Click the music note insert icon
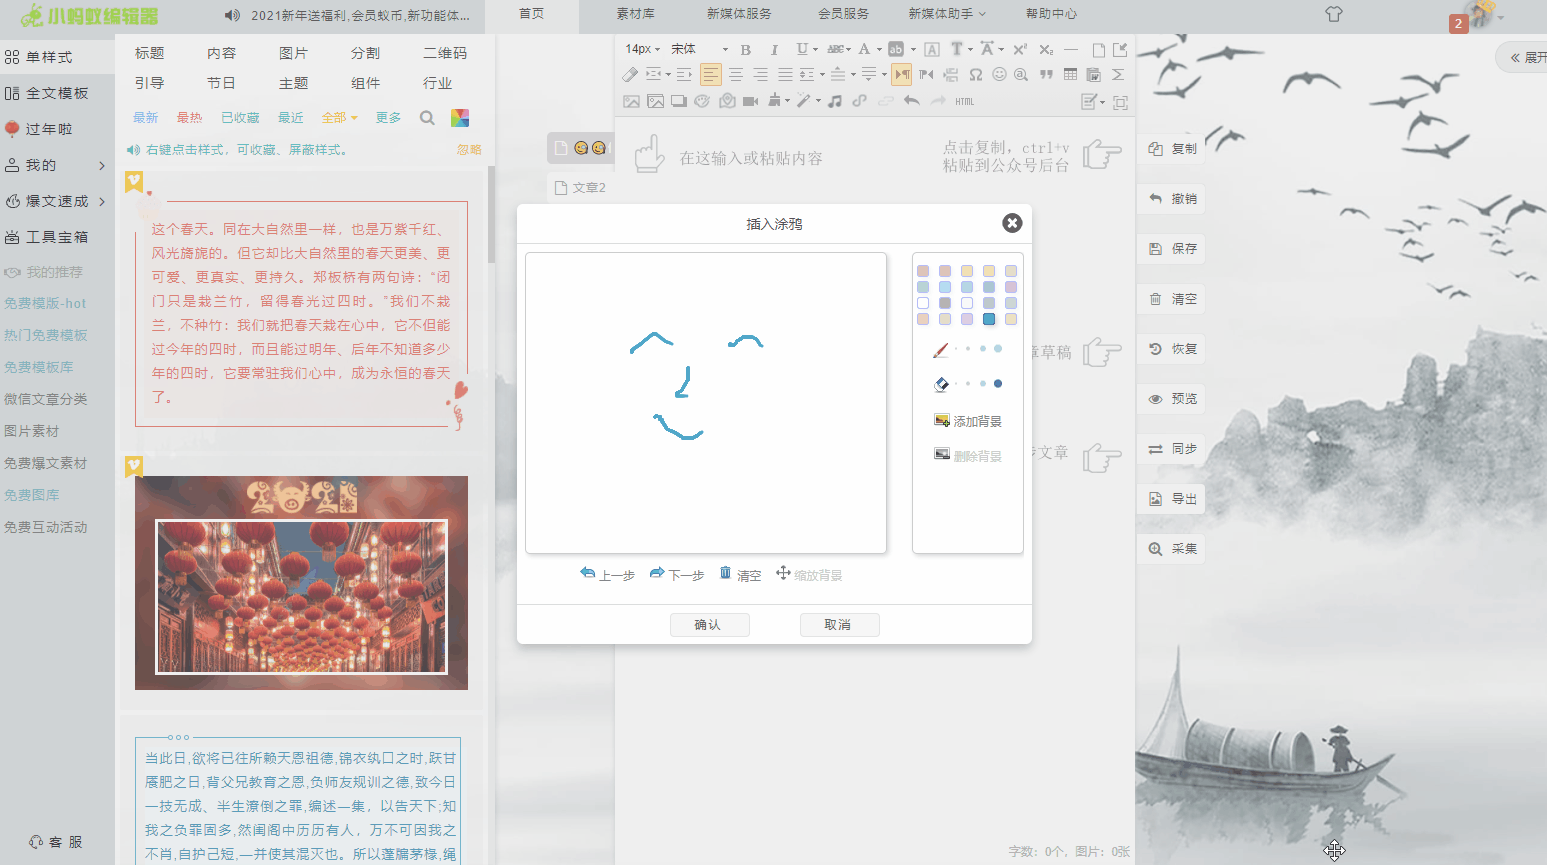Screen dimensions: 1547x865 tap(835, 101)
